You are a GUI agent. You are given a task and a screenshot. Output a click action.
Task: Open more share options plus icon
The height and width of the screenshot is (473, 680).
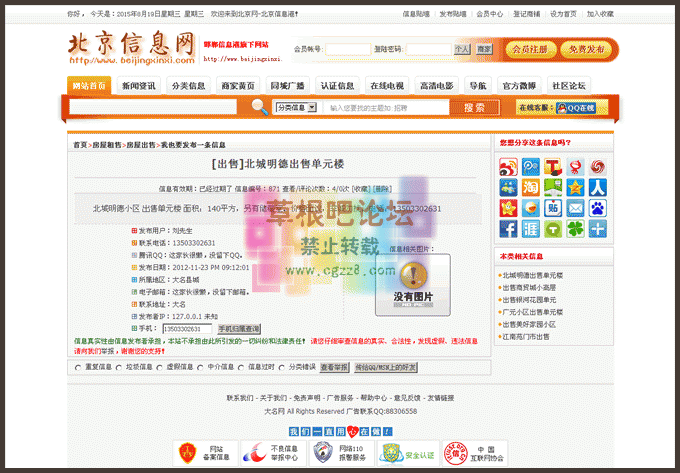click(598, 229)
